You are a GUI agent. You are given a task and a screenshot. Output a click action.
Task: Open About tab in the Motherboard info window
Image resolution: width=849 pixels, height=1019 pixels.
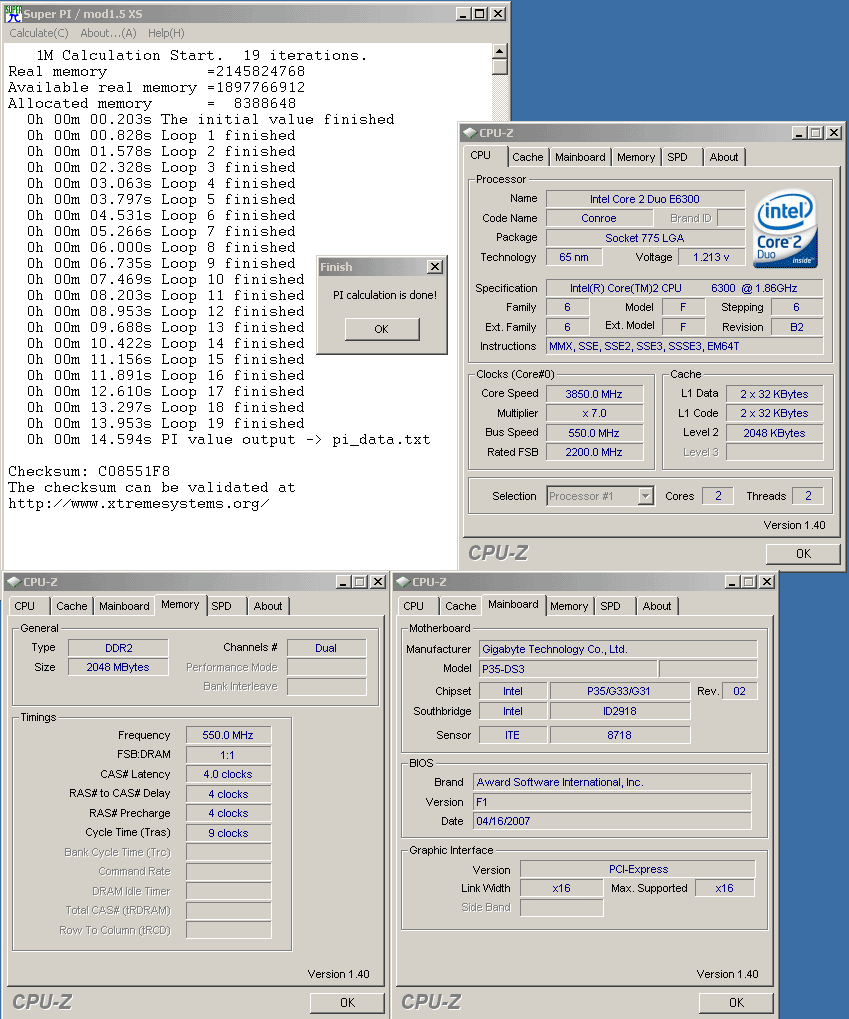(x=657, y=606)
